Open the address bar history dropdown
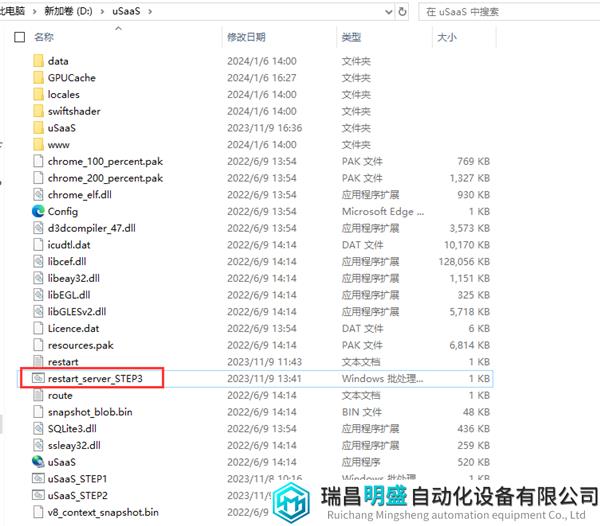 (x=388, y=12)
